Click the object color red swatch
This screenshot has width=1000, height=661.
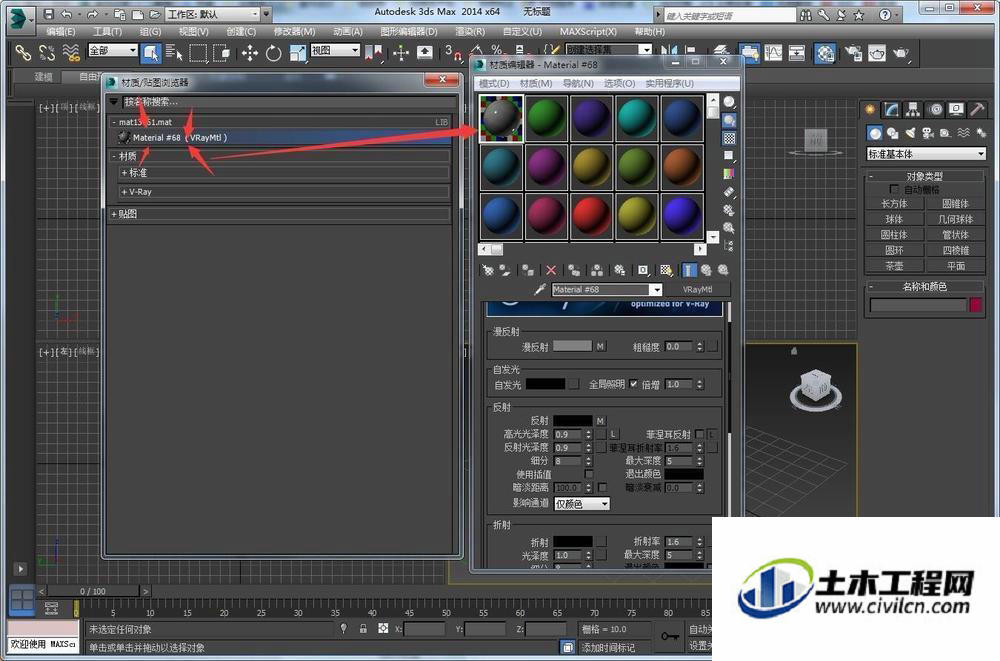click(976, 305)
